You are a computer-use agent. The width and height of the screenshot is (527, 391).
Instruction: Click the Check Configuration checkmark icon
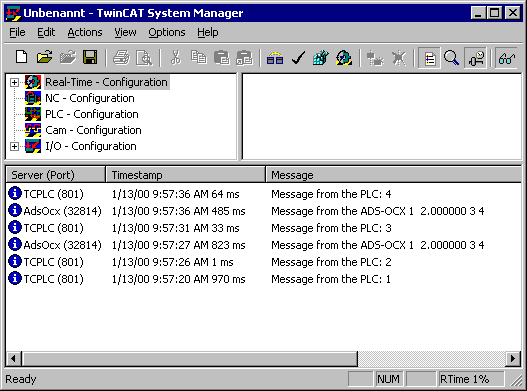[x=298, y=57]
